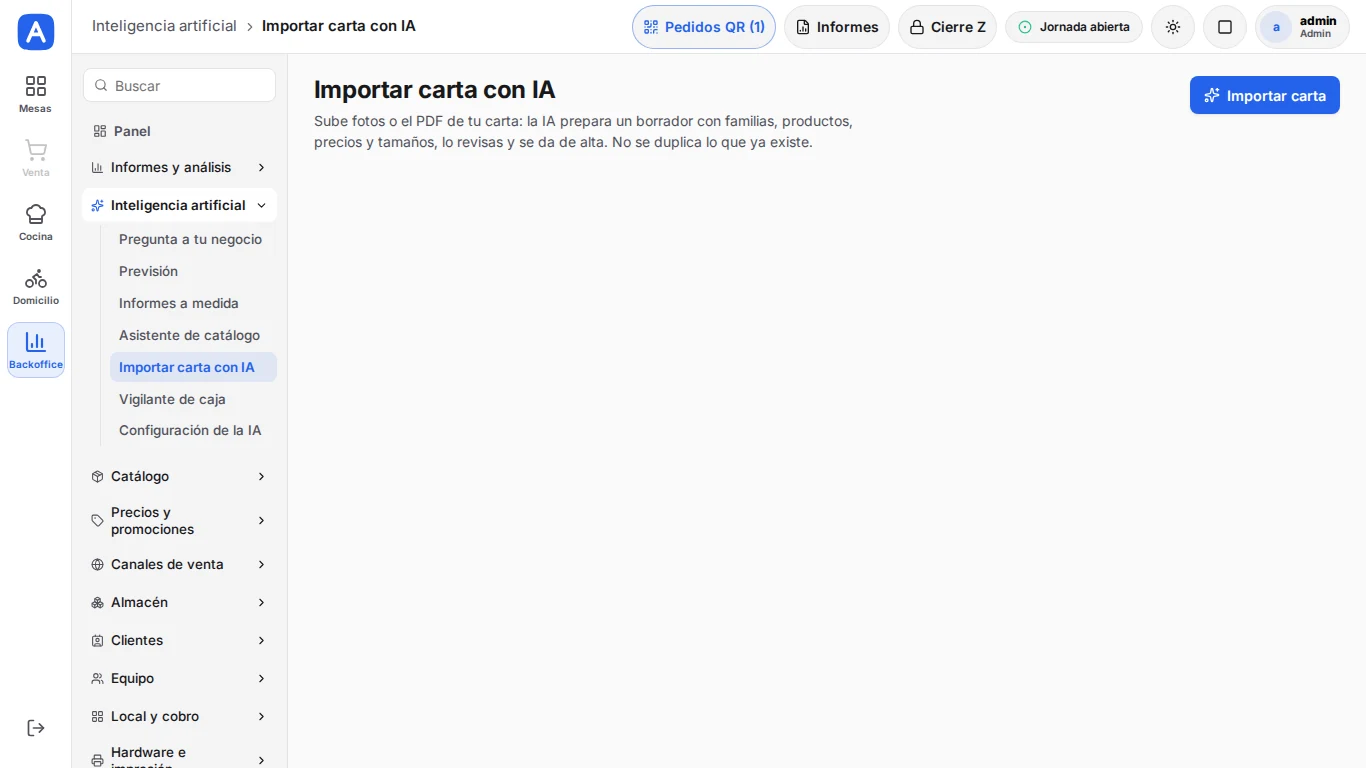1366x768 pixels.
Task: Open Informes a medida
Action: click(x=192, y=303)
